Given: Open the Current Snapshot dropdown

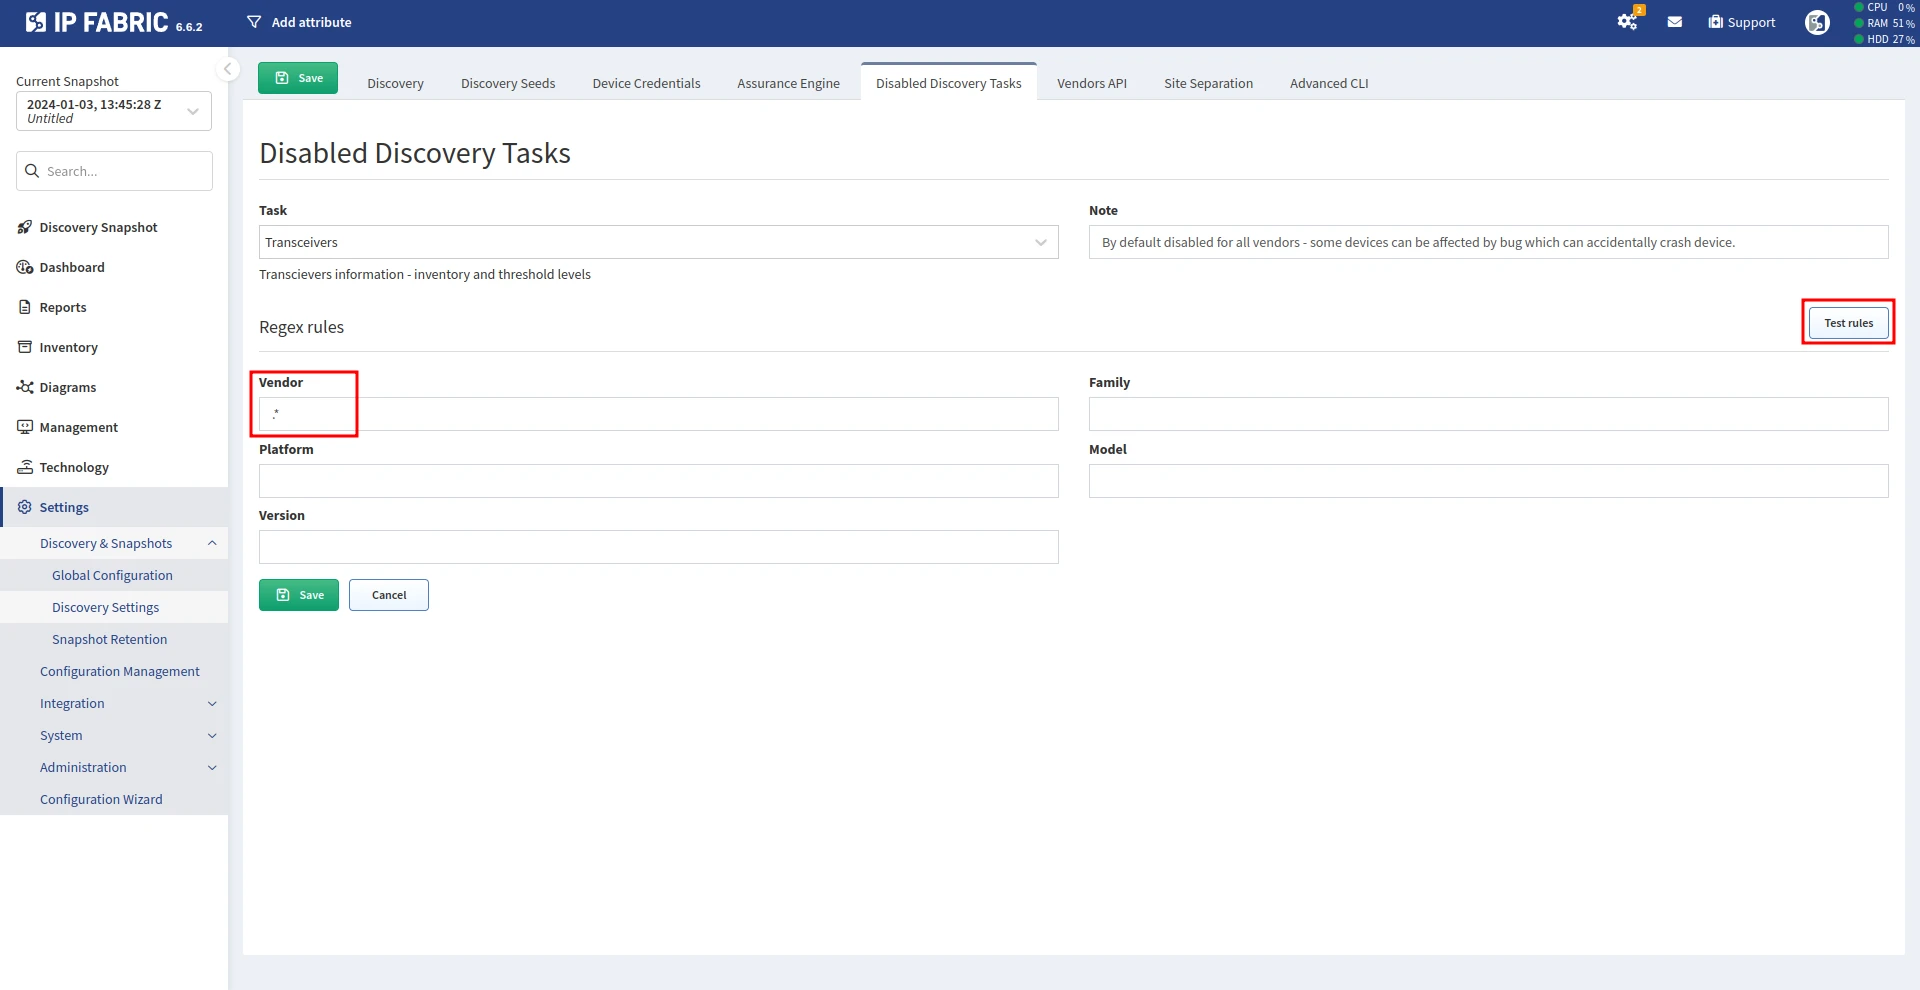Looking at the screenshot, I should coord(114,111).
